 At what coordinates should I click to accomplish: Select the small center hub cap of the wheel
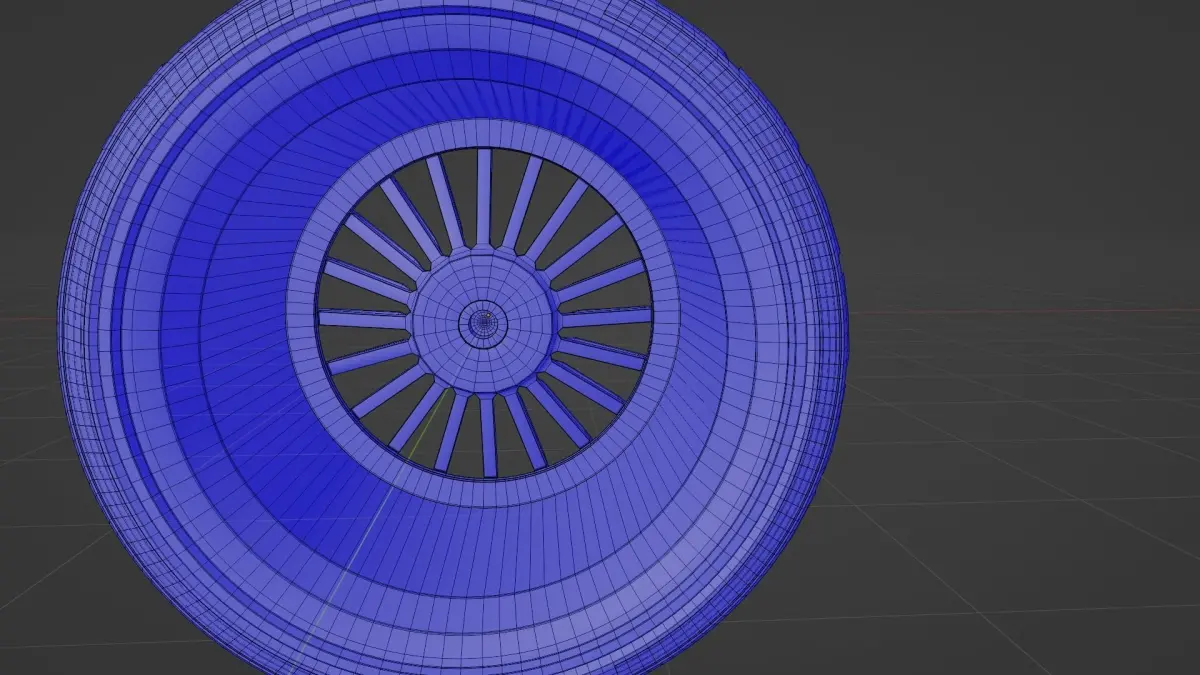[x=484, y=322]
